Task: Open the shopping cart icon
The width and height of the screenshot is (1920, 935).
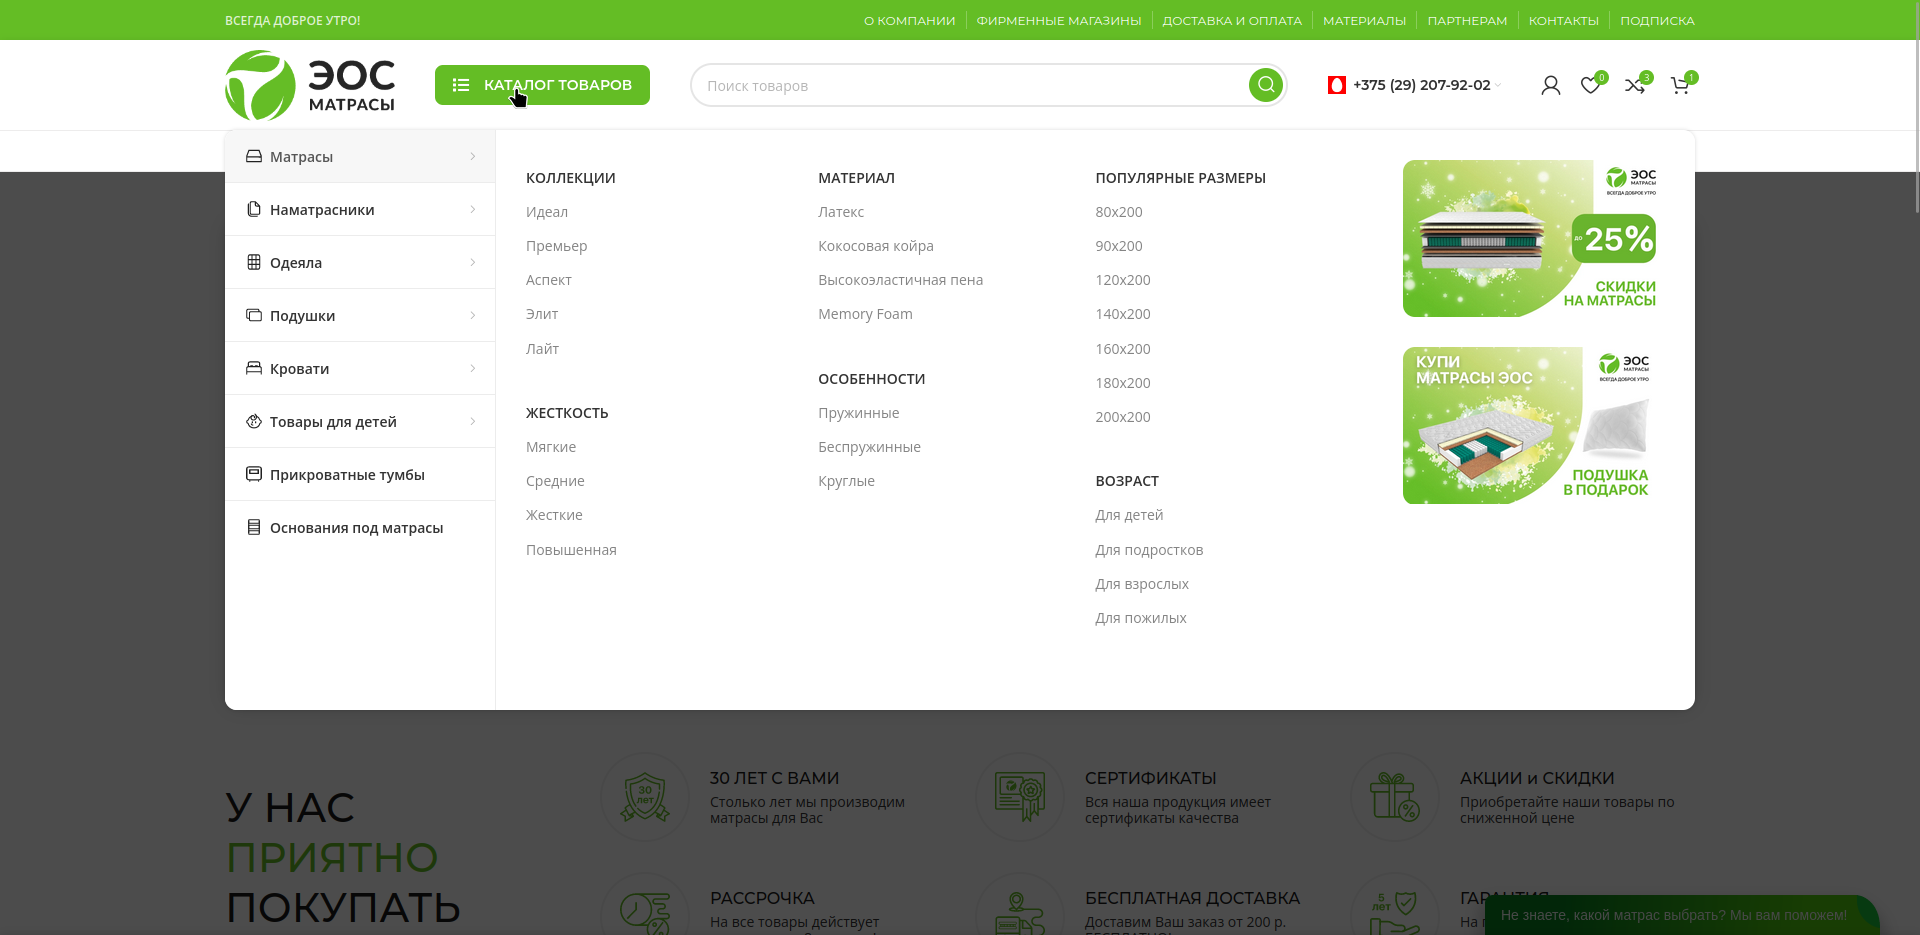Action: click(1680, 86)
